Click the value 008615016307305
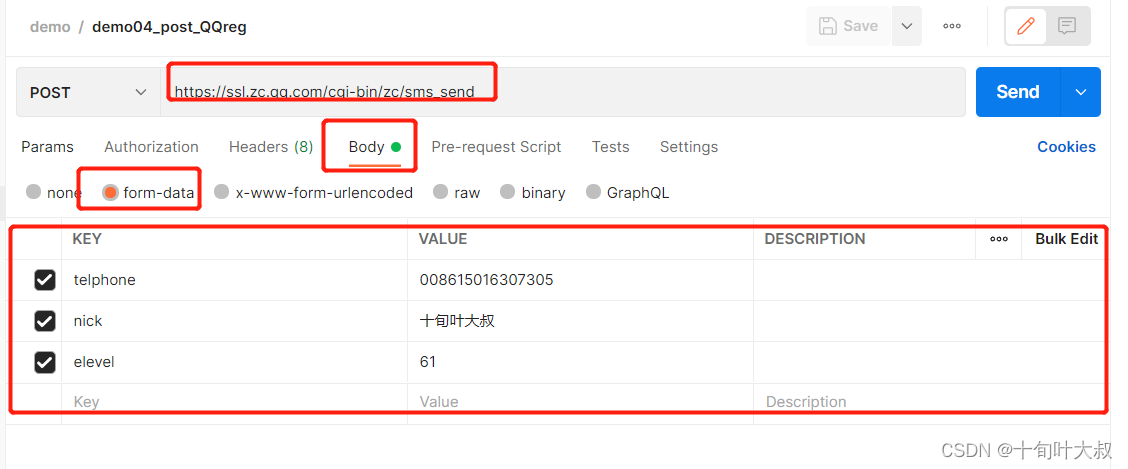1128x469 pixels. [x=486, y=280]
